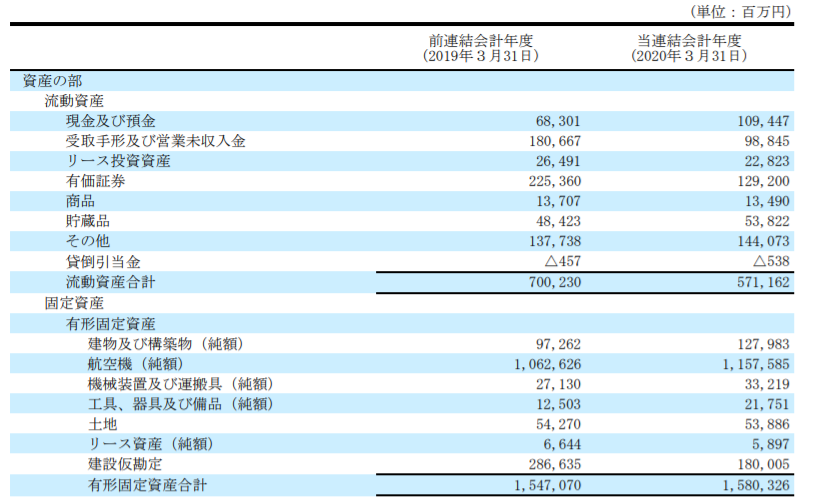Click the value 98,845

coord(767,141)
